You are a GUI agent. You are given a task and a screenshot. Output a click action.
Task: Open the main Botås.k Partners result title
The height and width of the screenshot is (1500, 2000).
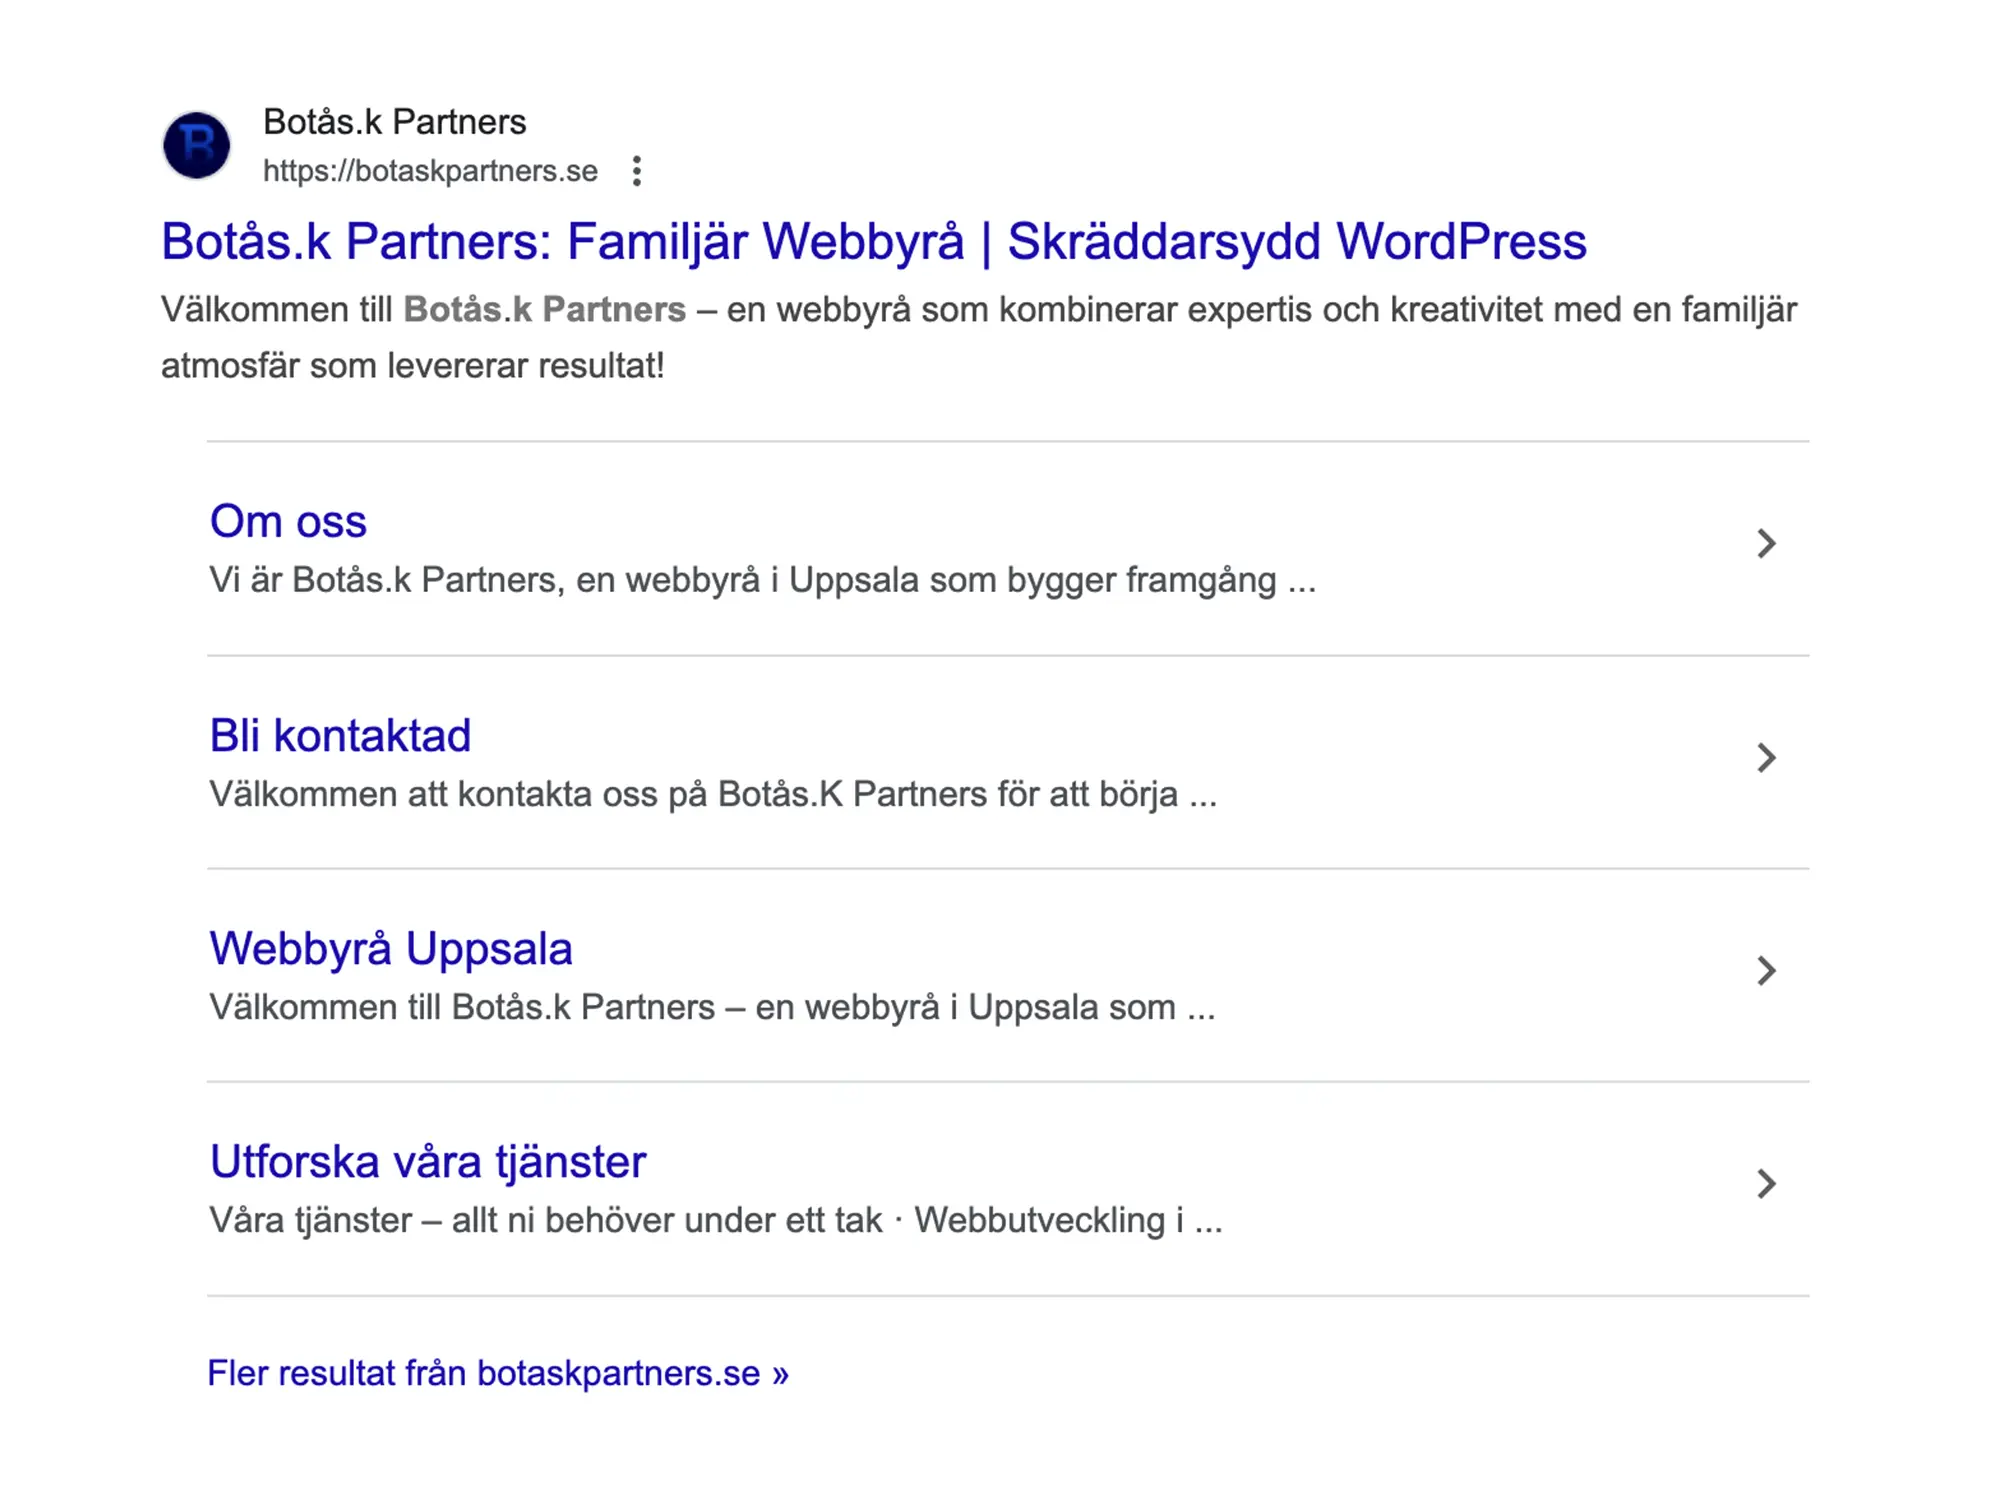(874, 242)
